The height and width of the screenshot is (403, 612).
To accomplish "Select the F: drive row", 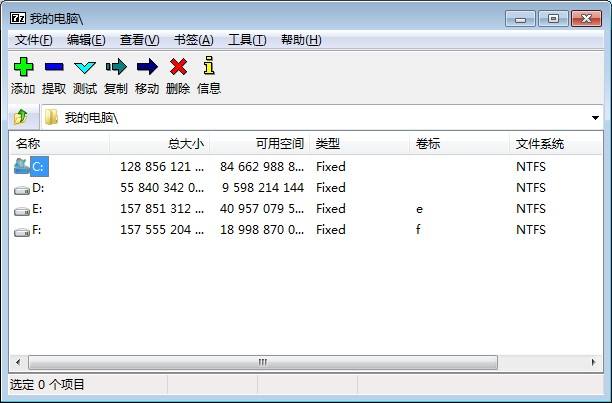I will (x=37, y=230).
